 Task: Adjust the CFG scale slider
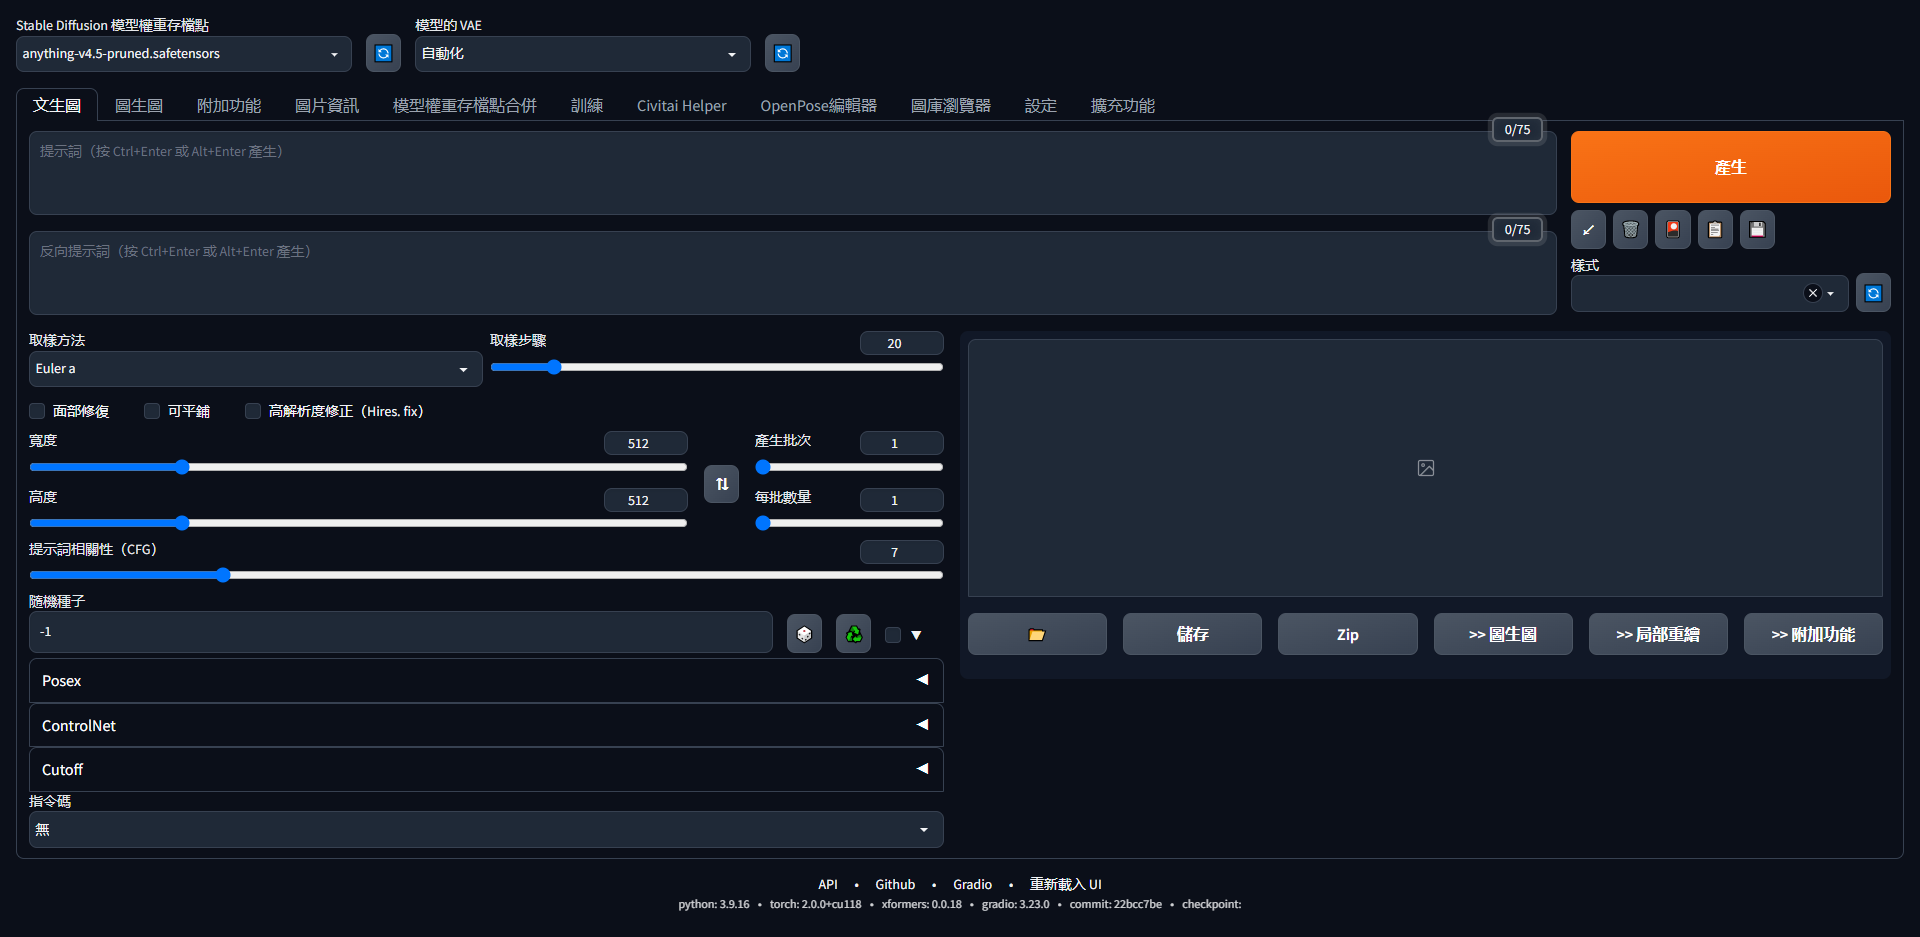pos(486,575)
